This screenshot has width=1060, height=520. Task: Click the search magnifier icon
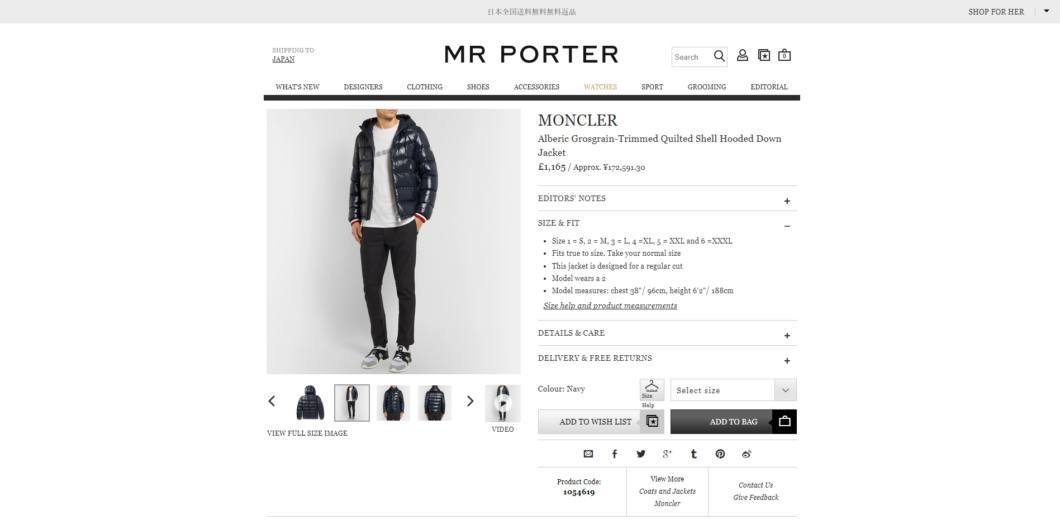pyautogui.click(x=719, y=56)
